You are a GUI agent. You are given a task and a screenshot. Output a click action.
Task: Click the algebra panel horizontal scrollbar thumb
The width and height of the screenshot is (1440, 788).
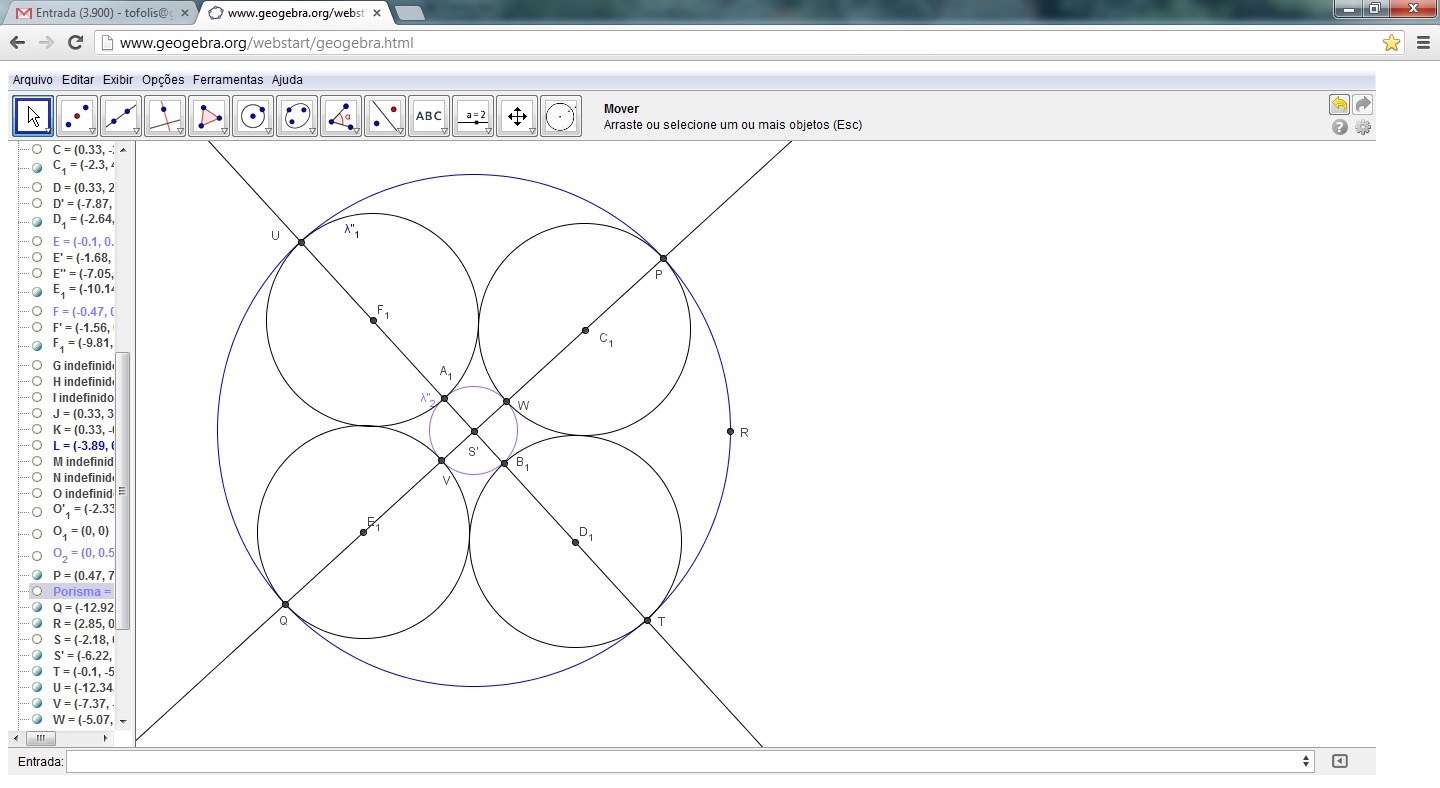(40, 738)
